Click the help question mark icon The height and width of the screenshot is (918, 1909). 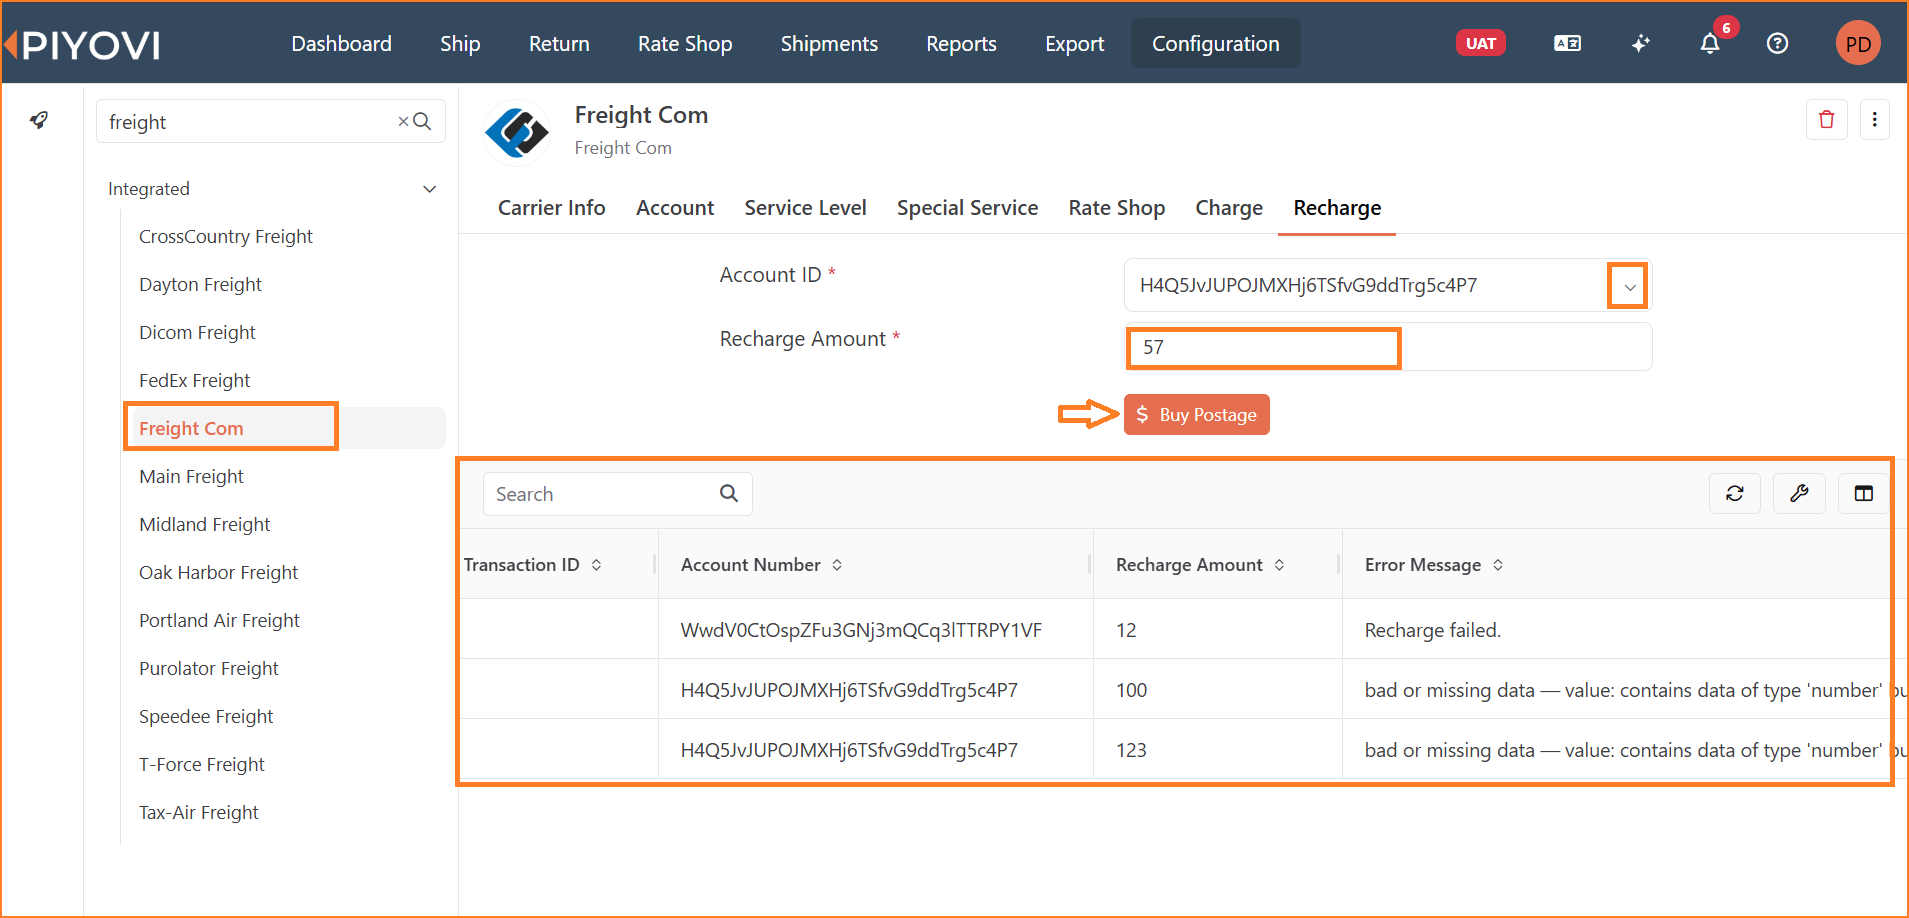click(1777, 44)
